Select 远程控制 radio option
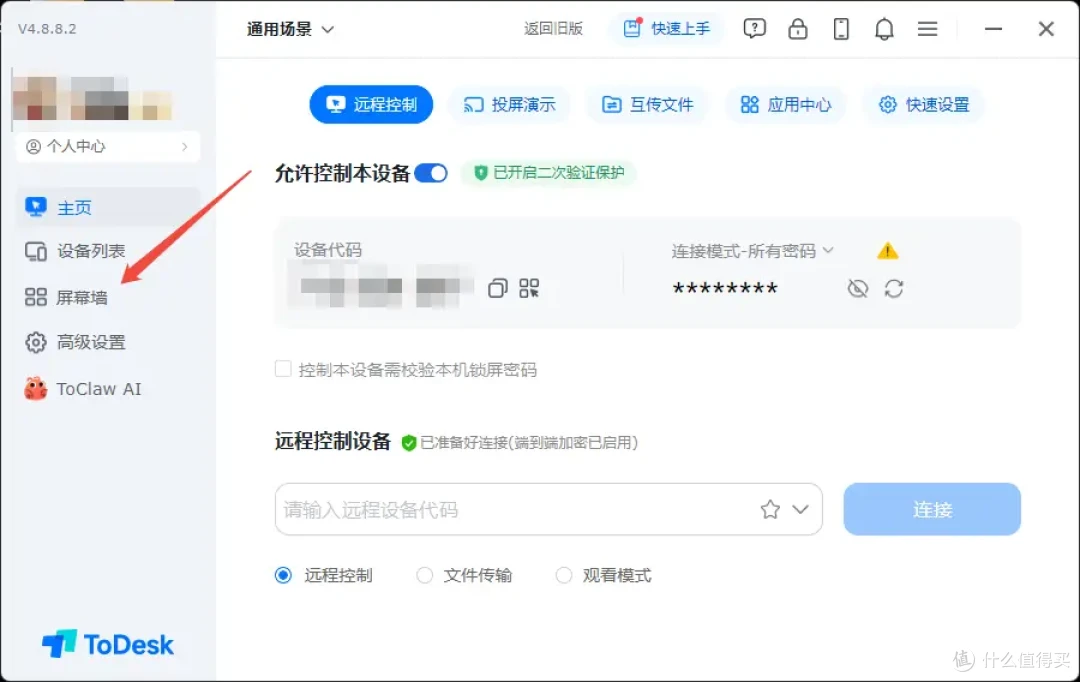The image size is (1080, 682). [283, 575]
